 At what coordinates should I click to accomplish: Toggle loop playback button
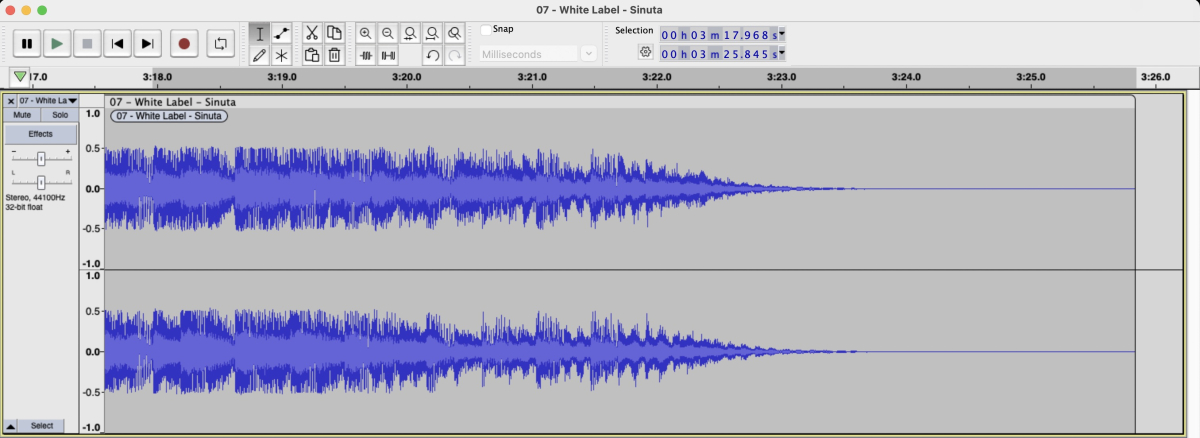(219, 44)
